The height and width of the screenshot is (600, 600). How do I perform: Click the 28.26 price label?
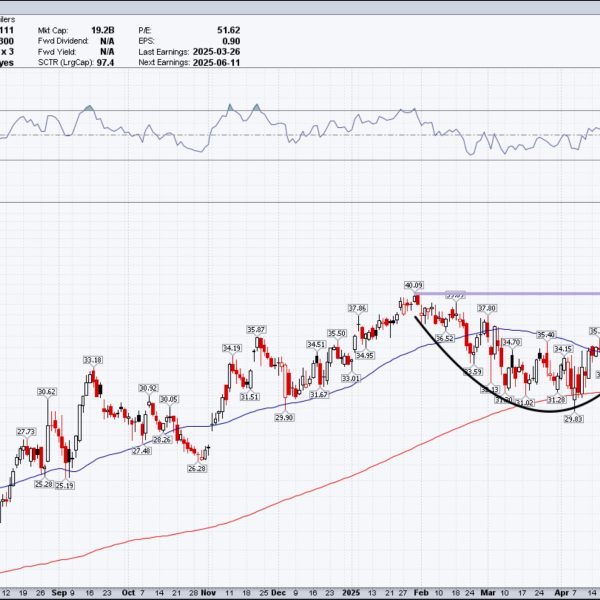pyautogui.click(x=162, y=440)
